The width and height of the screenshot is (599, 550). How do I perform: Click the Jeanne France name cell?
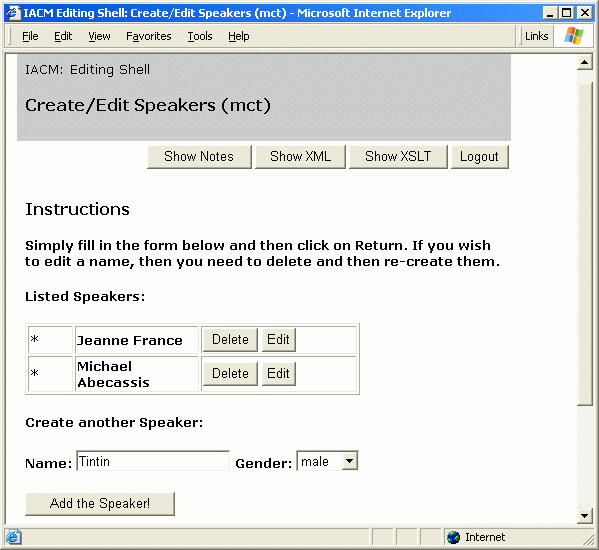137,340
